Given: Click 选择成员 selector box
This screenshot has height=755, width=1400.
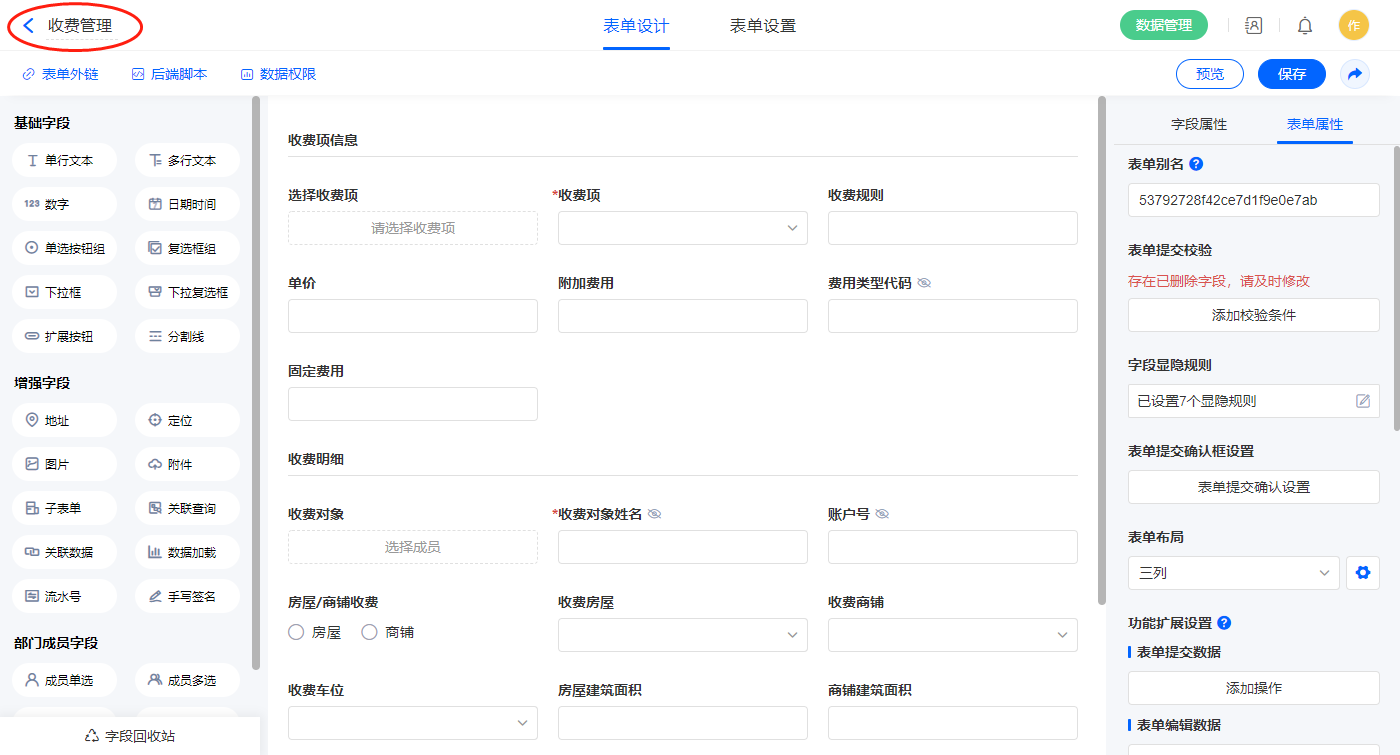Looking at the screenshot, I should click(x=413, y=547).
